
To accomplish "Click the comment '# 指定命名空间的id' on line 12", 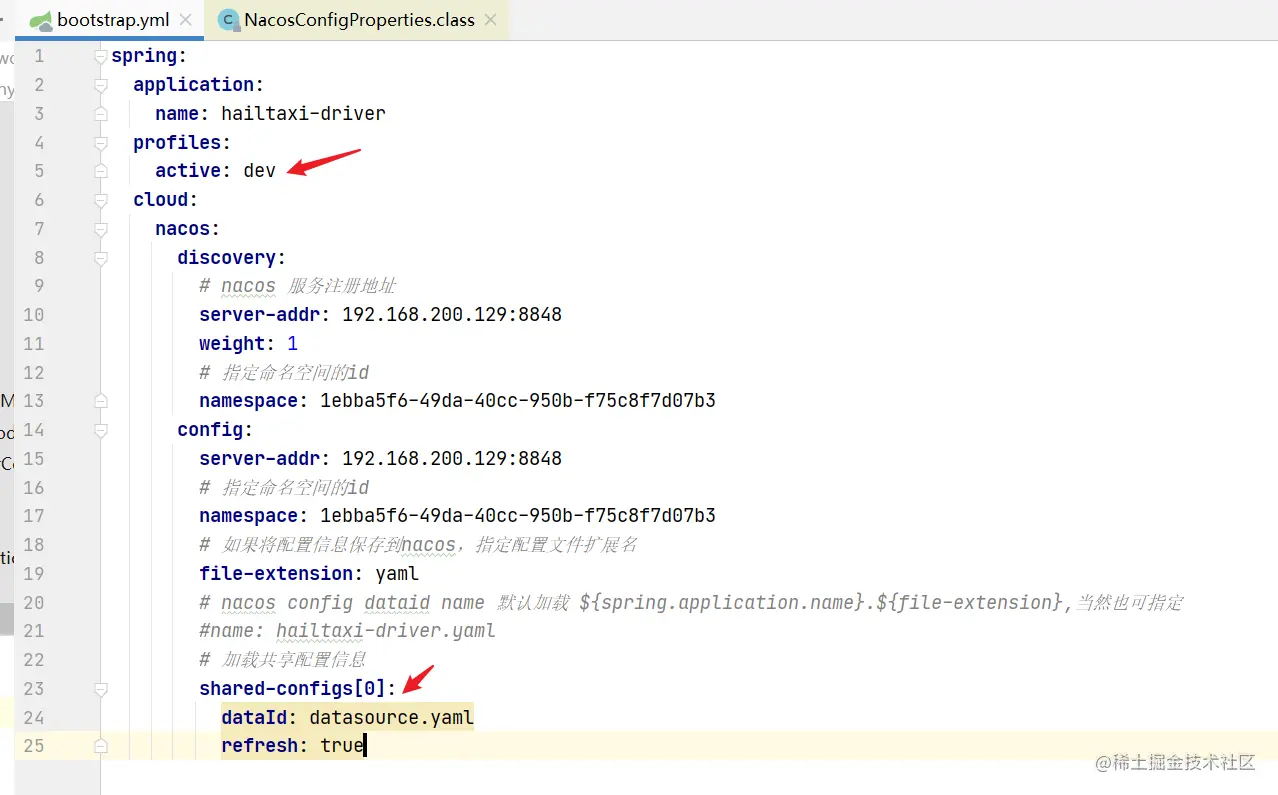I will pyautogui.click(x=284, y=373).
